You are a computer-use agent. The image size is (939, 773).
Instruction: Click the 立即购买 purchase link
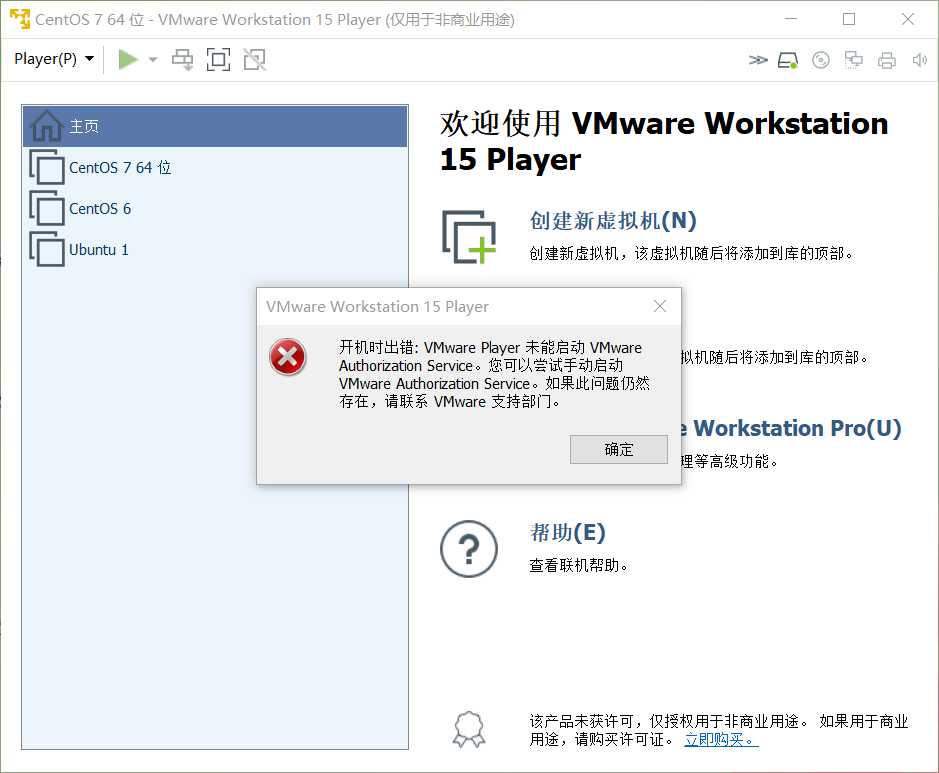(x=721, y=739)
